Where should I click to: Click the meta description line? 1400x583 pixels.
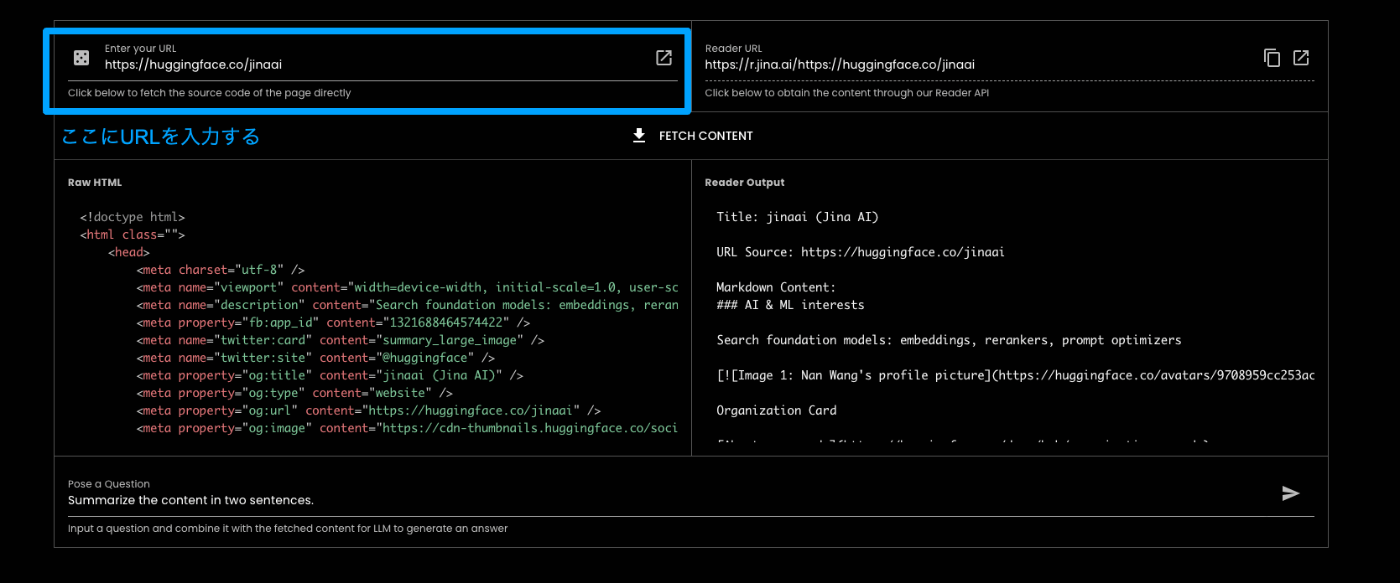[x=408, y=305]
